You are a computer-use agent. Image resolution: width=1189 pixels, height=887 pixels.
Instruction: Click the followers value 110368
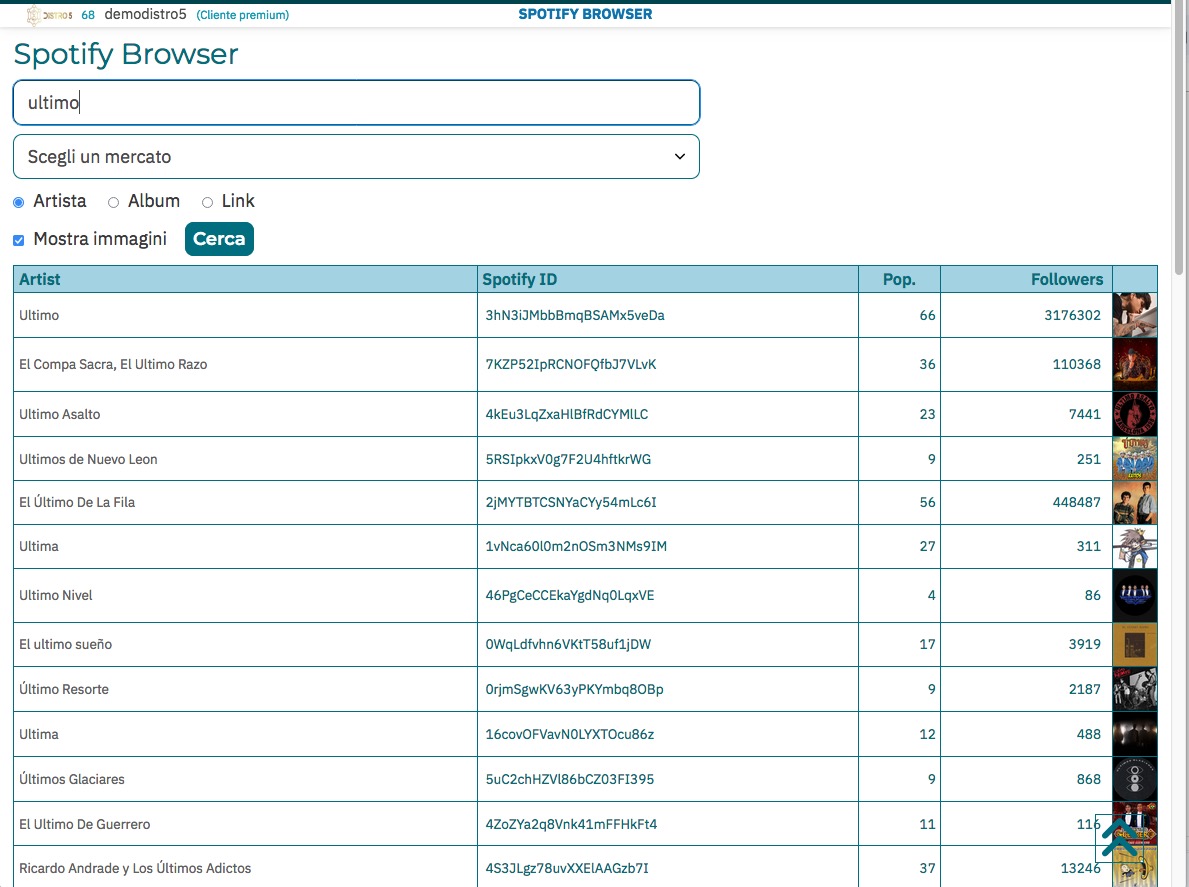1076,365
